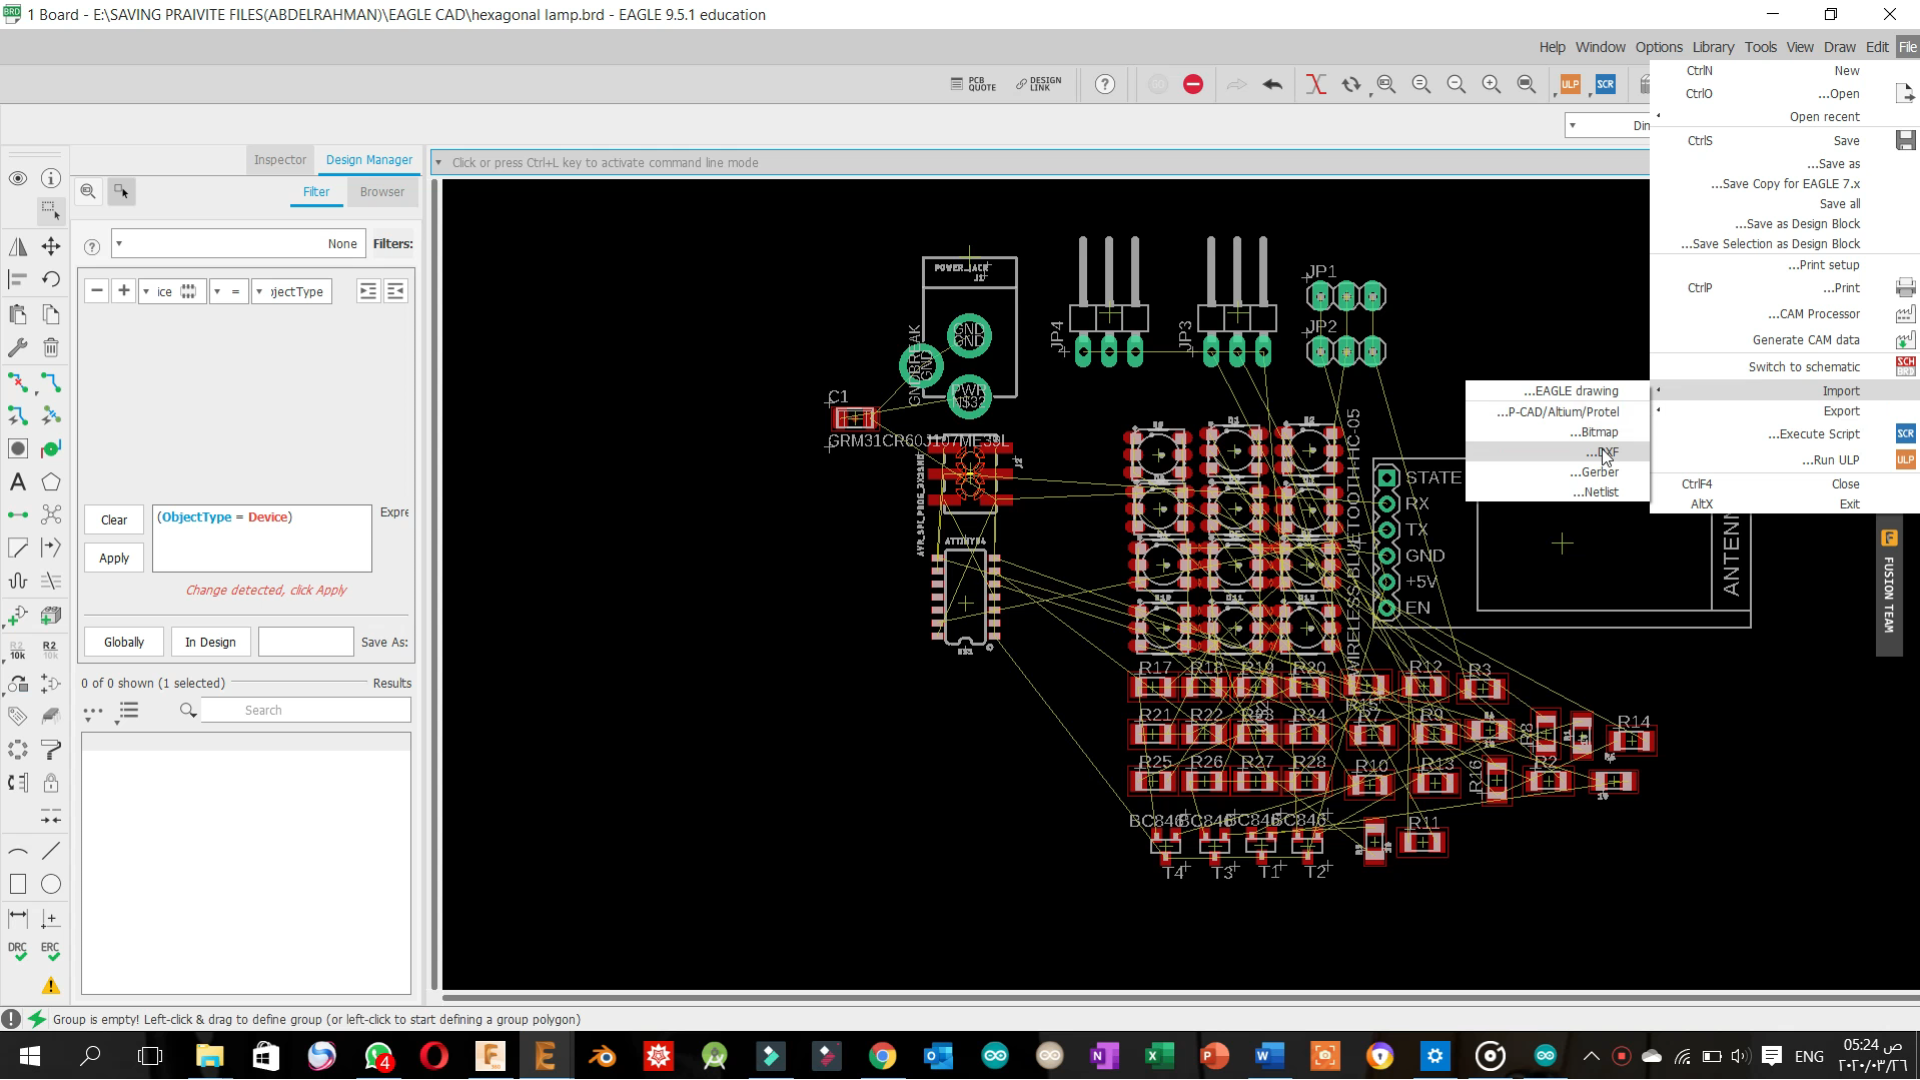Toggle the select-in-editor button in Design Manager

click(x=121, y=191)
